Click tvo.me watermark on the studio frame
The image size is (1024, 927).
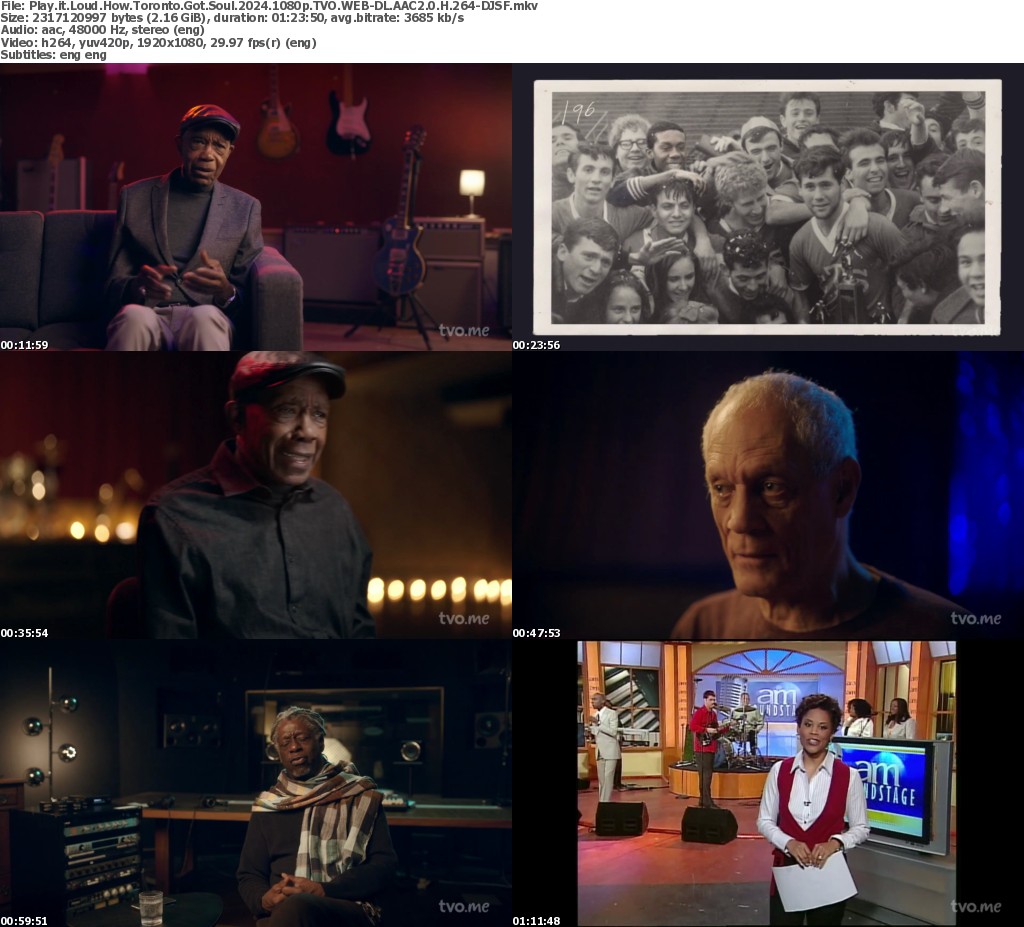pos(464,907)
